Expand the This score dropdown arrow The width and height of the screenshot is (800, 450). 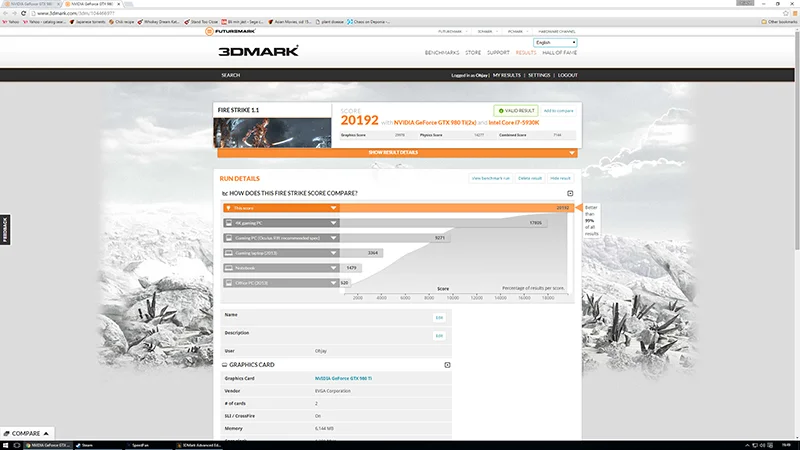point(333,208)
